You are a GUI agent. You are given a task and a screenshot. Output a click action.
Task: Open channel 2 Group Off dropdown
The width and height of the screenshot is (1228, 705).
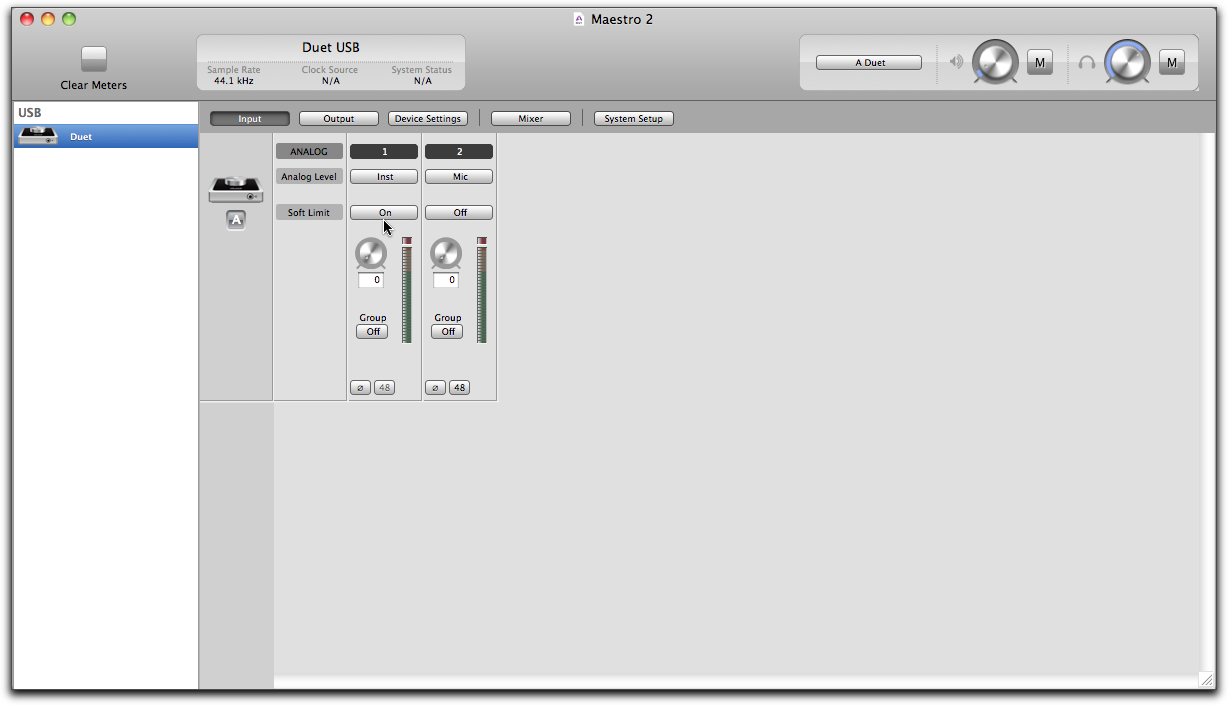[447, 332]
